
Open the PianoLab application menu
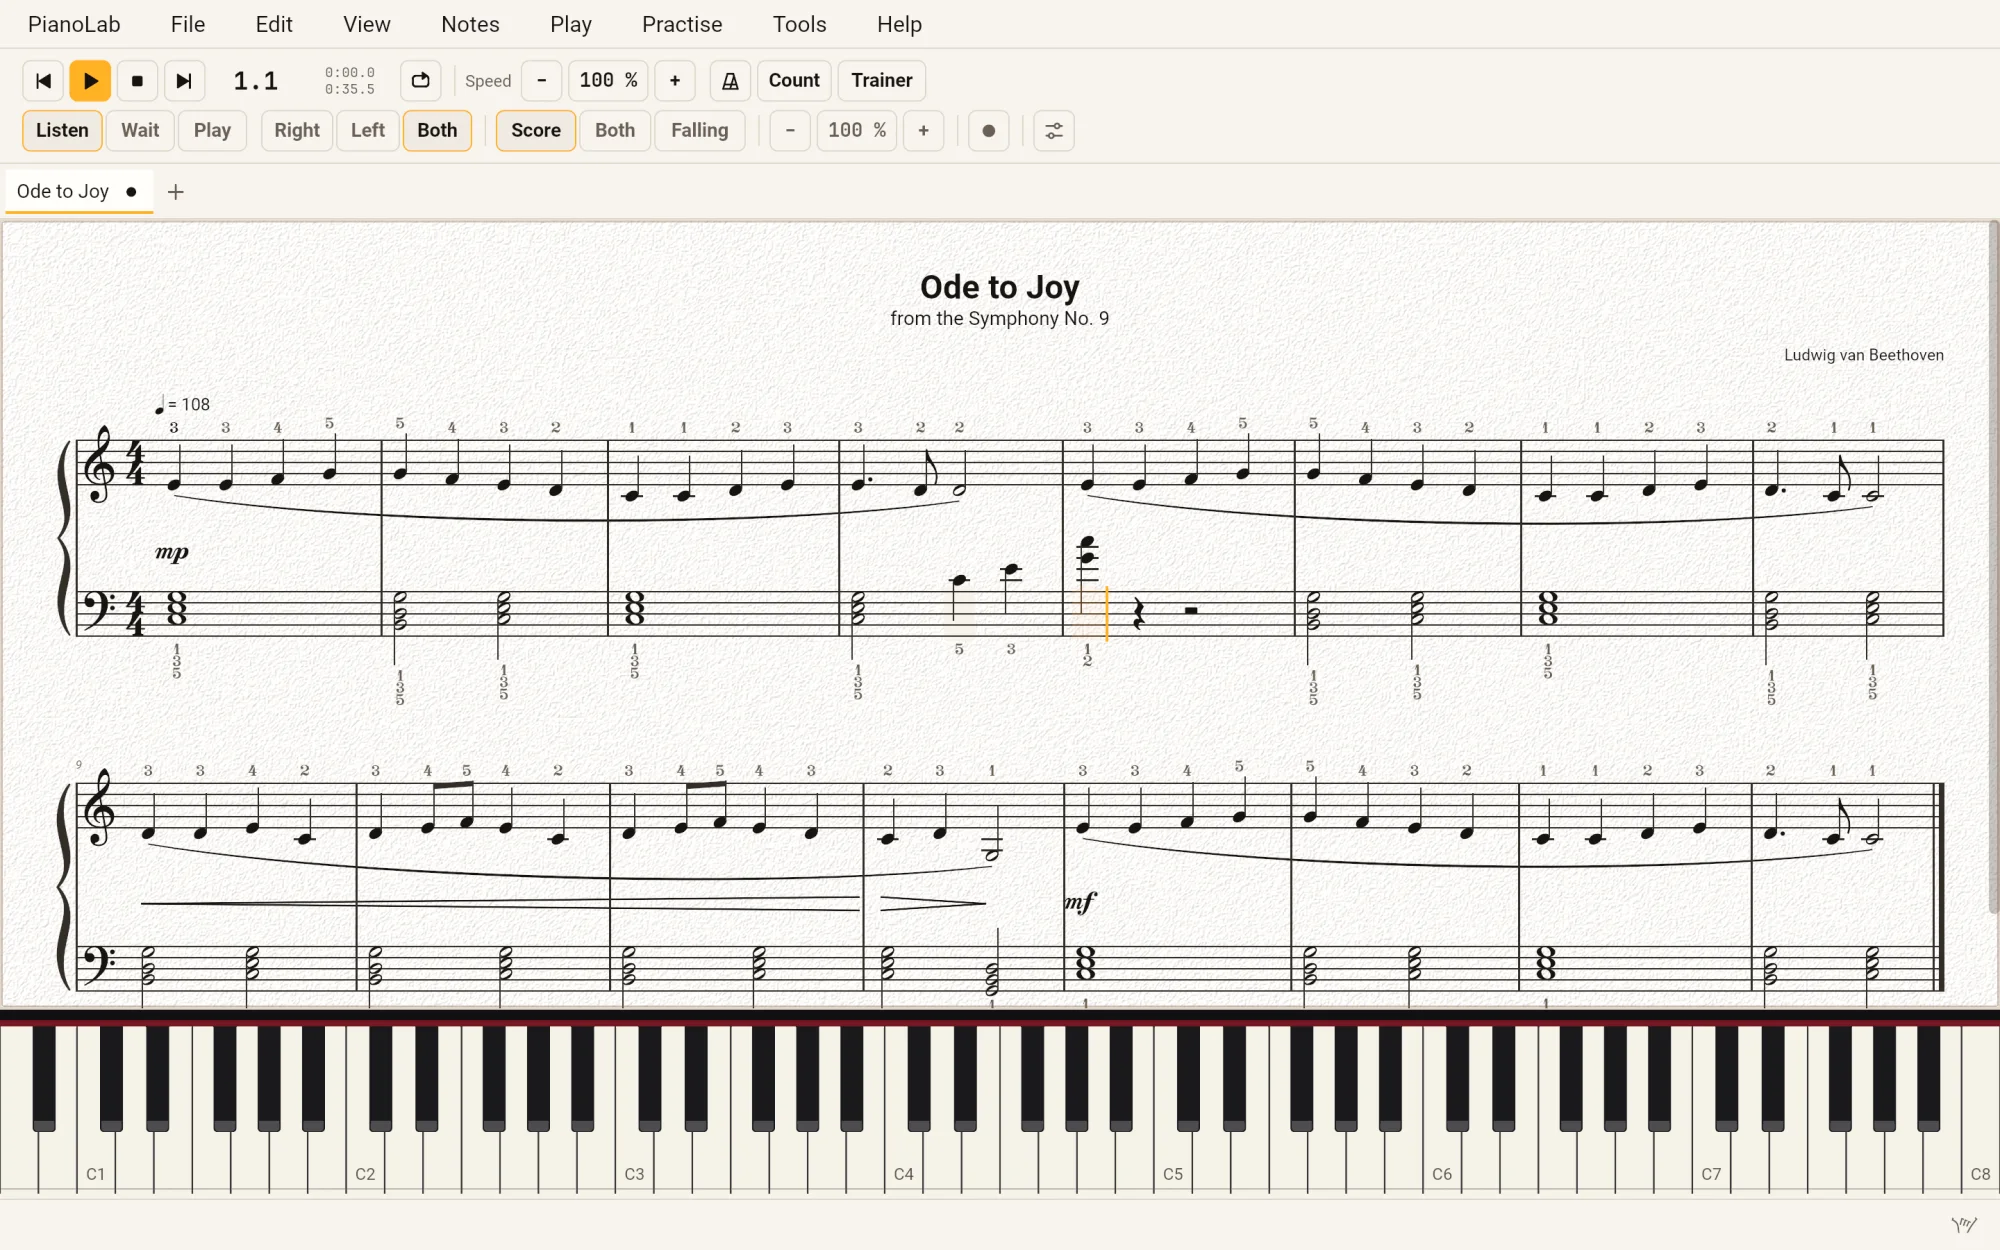click(x=74, y=24)
